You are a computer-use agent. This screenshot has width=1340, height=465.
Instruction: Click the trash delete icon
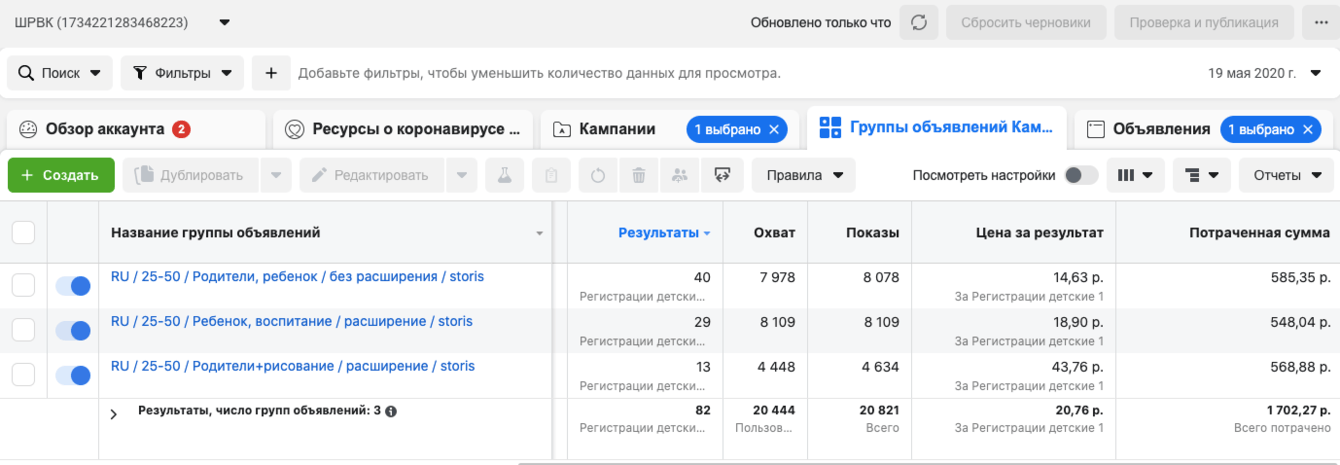tap(638, 175)
